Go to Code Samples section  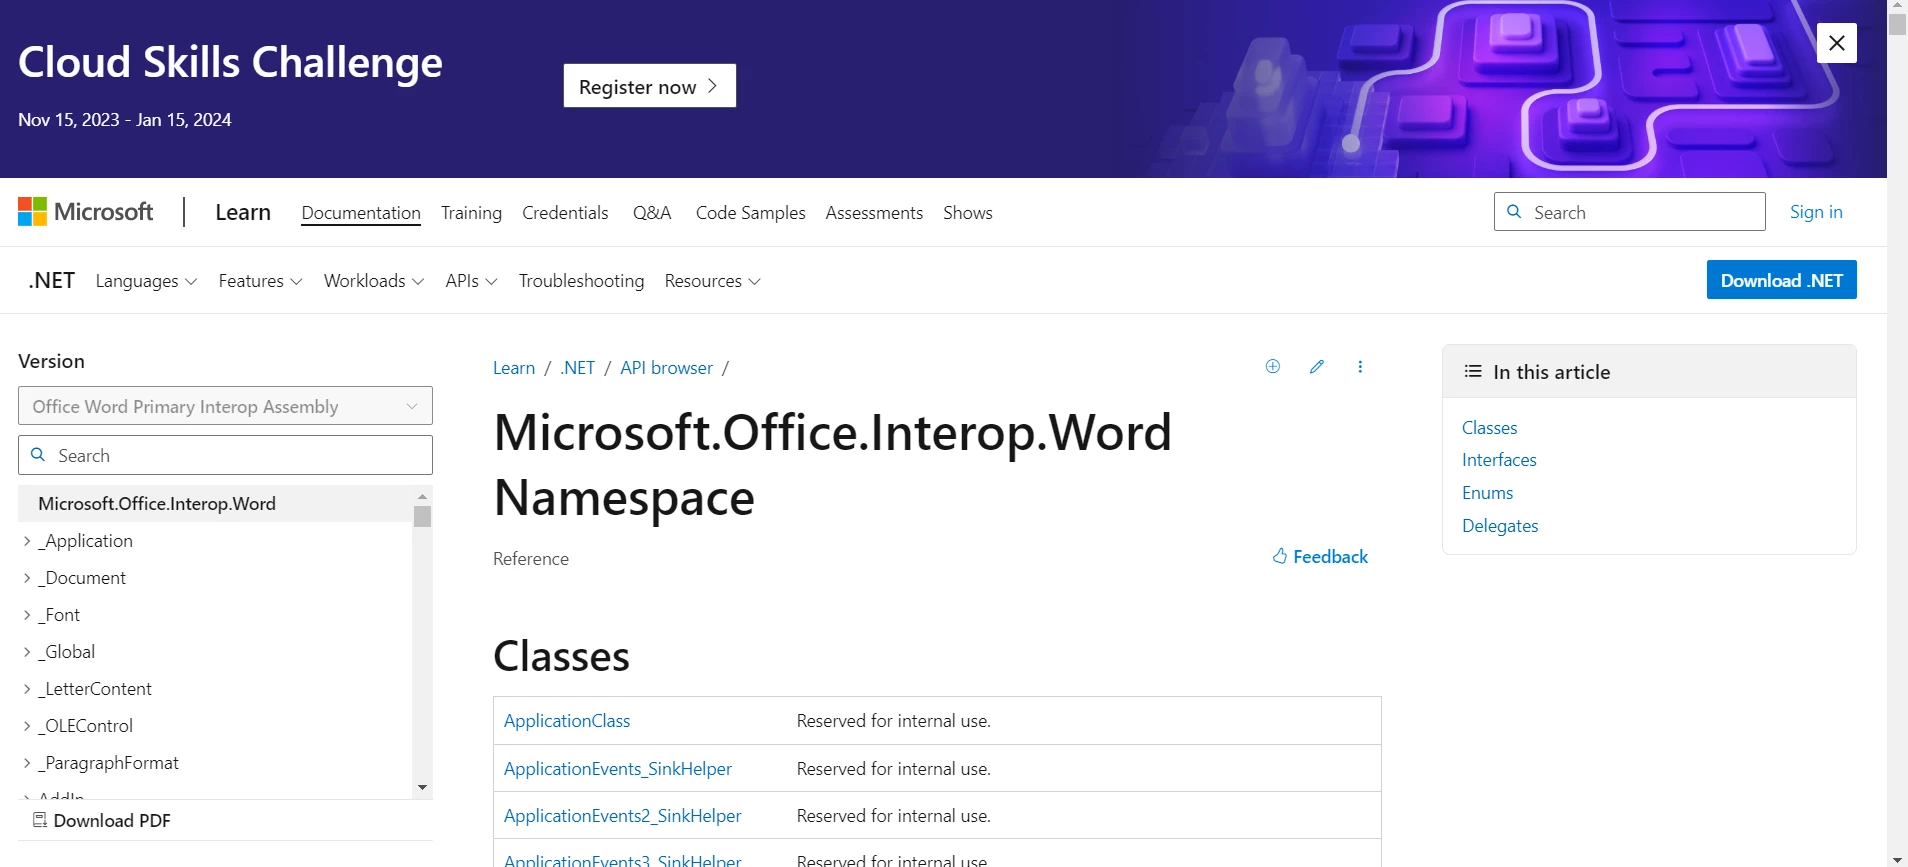point(750,213)
